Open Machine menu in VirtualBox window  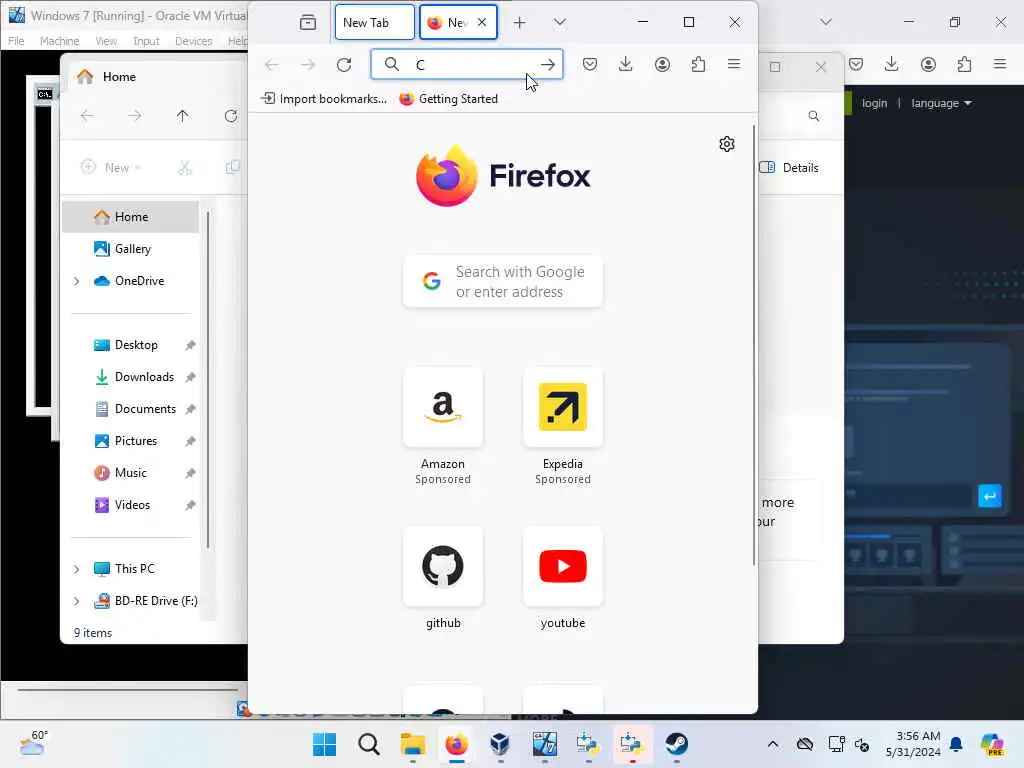pyautogui.click(x=59, y=41)
